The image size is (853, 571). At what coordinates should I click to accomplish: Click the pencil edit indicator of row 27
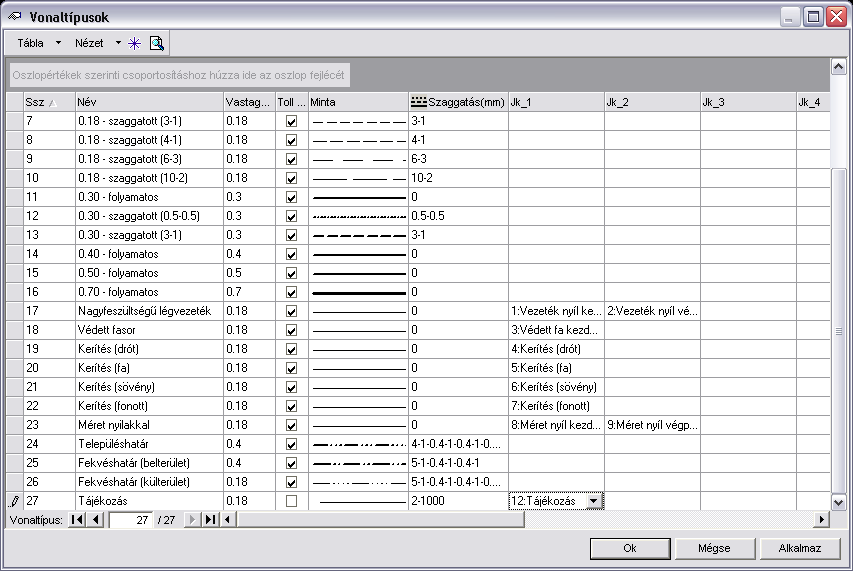tap(15, 501)
